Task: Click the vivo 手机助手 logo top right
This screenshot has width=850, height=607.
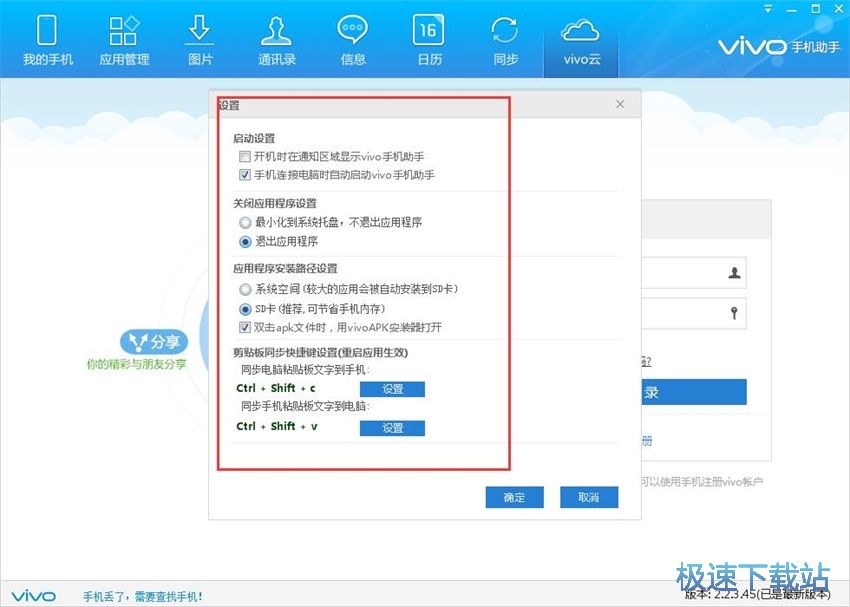Action: (779, 47)
